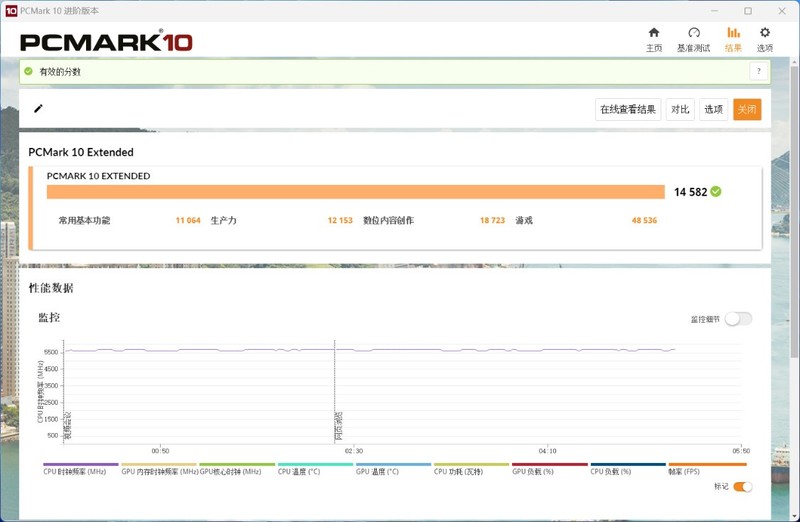Click the green valid score checkmark icon
The image size is (800, 522).
pyautogui.click(x=29, y=71)
